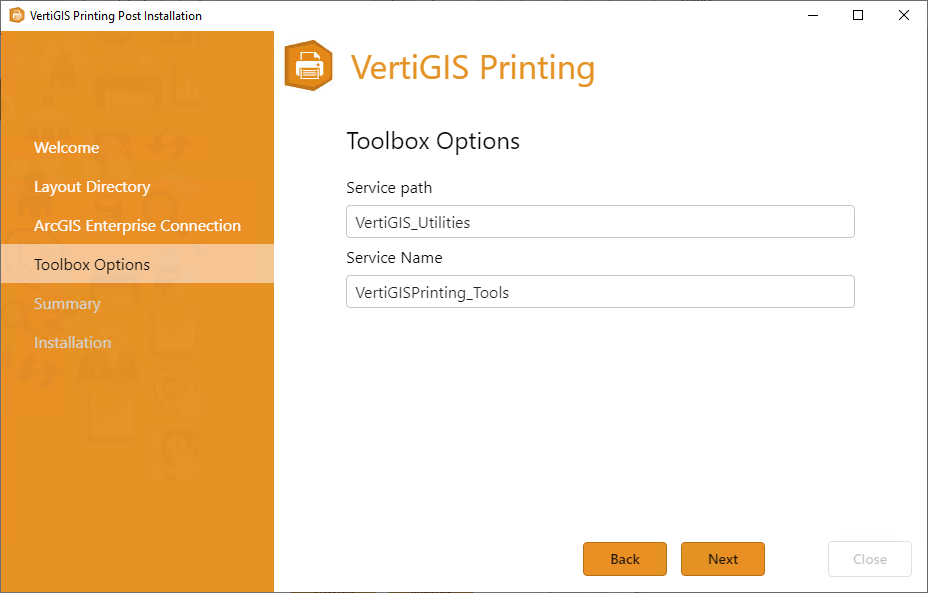Click the disabled Close button

click(x=869, y=559)
